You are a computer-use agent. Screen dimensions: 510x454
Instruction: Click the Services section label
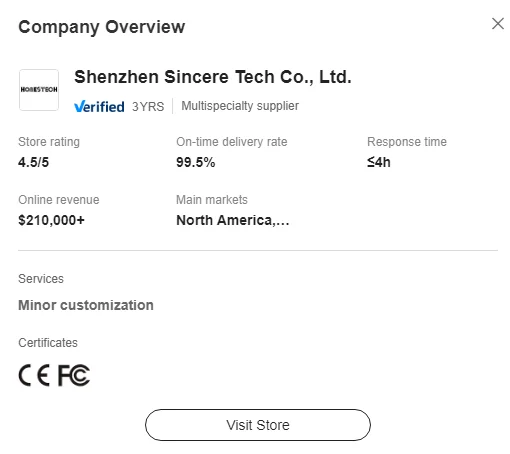click(x=41, y=279)
